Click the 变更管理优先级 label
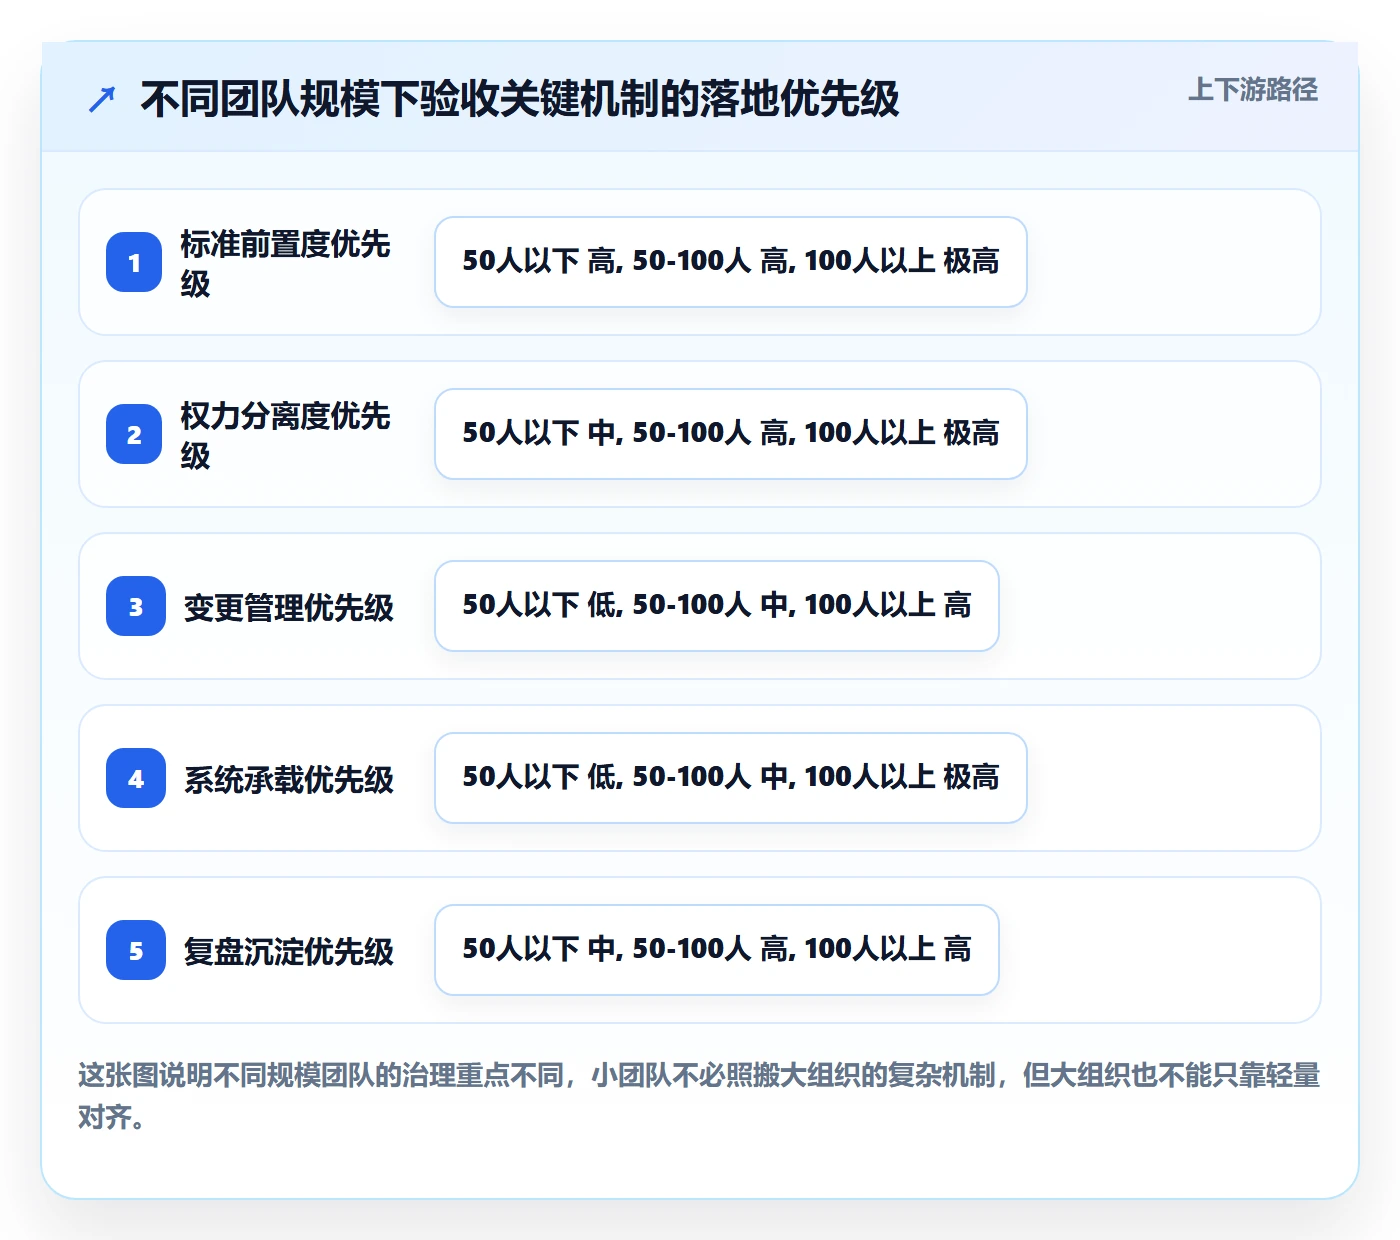The height and width of the screenshot is (1240, 1400). 289,607
